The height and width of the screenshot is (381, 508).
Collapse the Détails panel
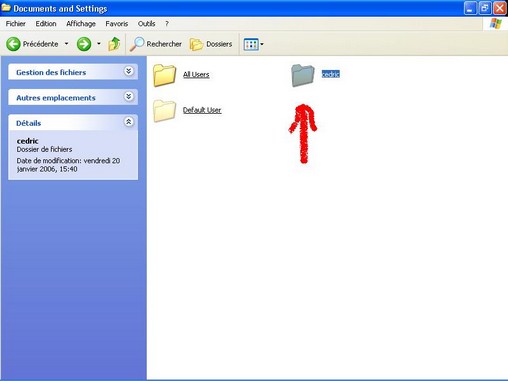129,122
